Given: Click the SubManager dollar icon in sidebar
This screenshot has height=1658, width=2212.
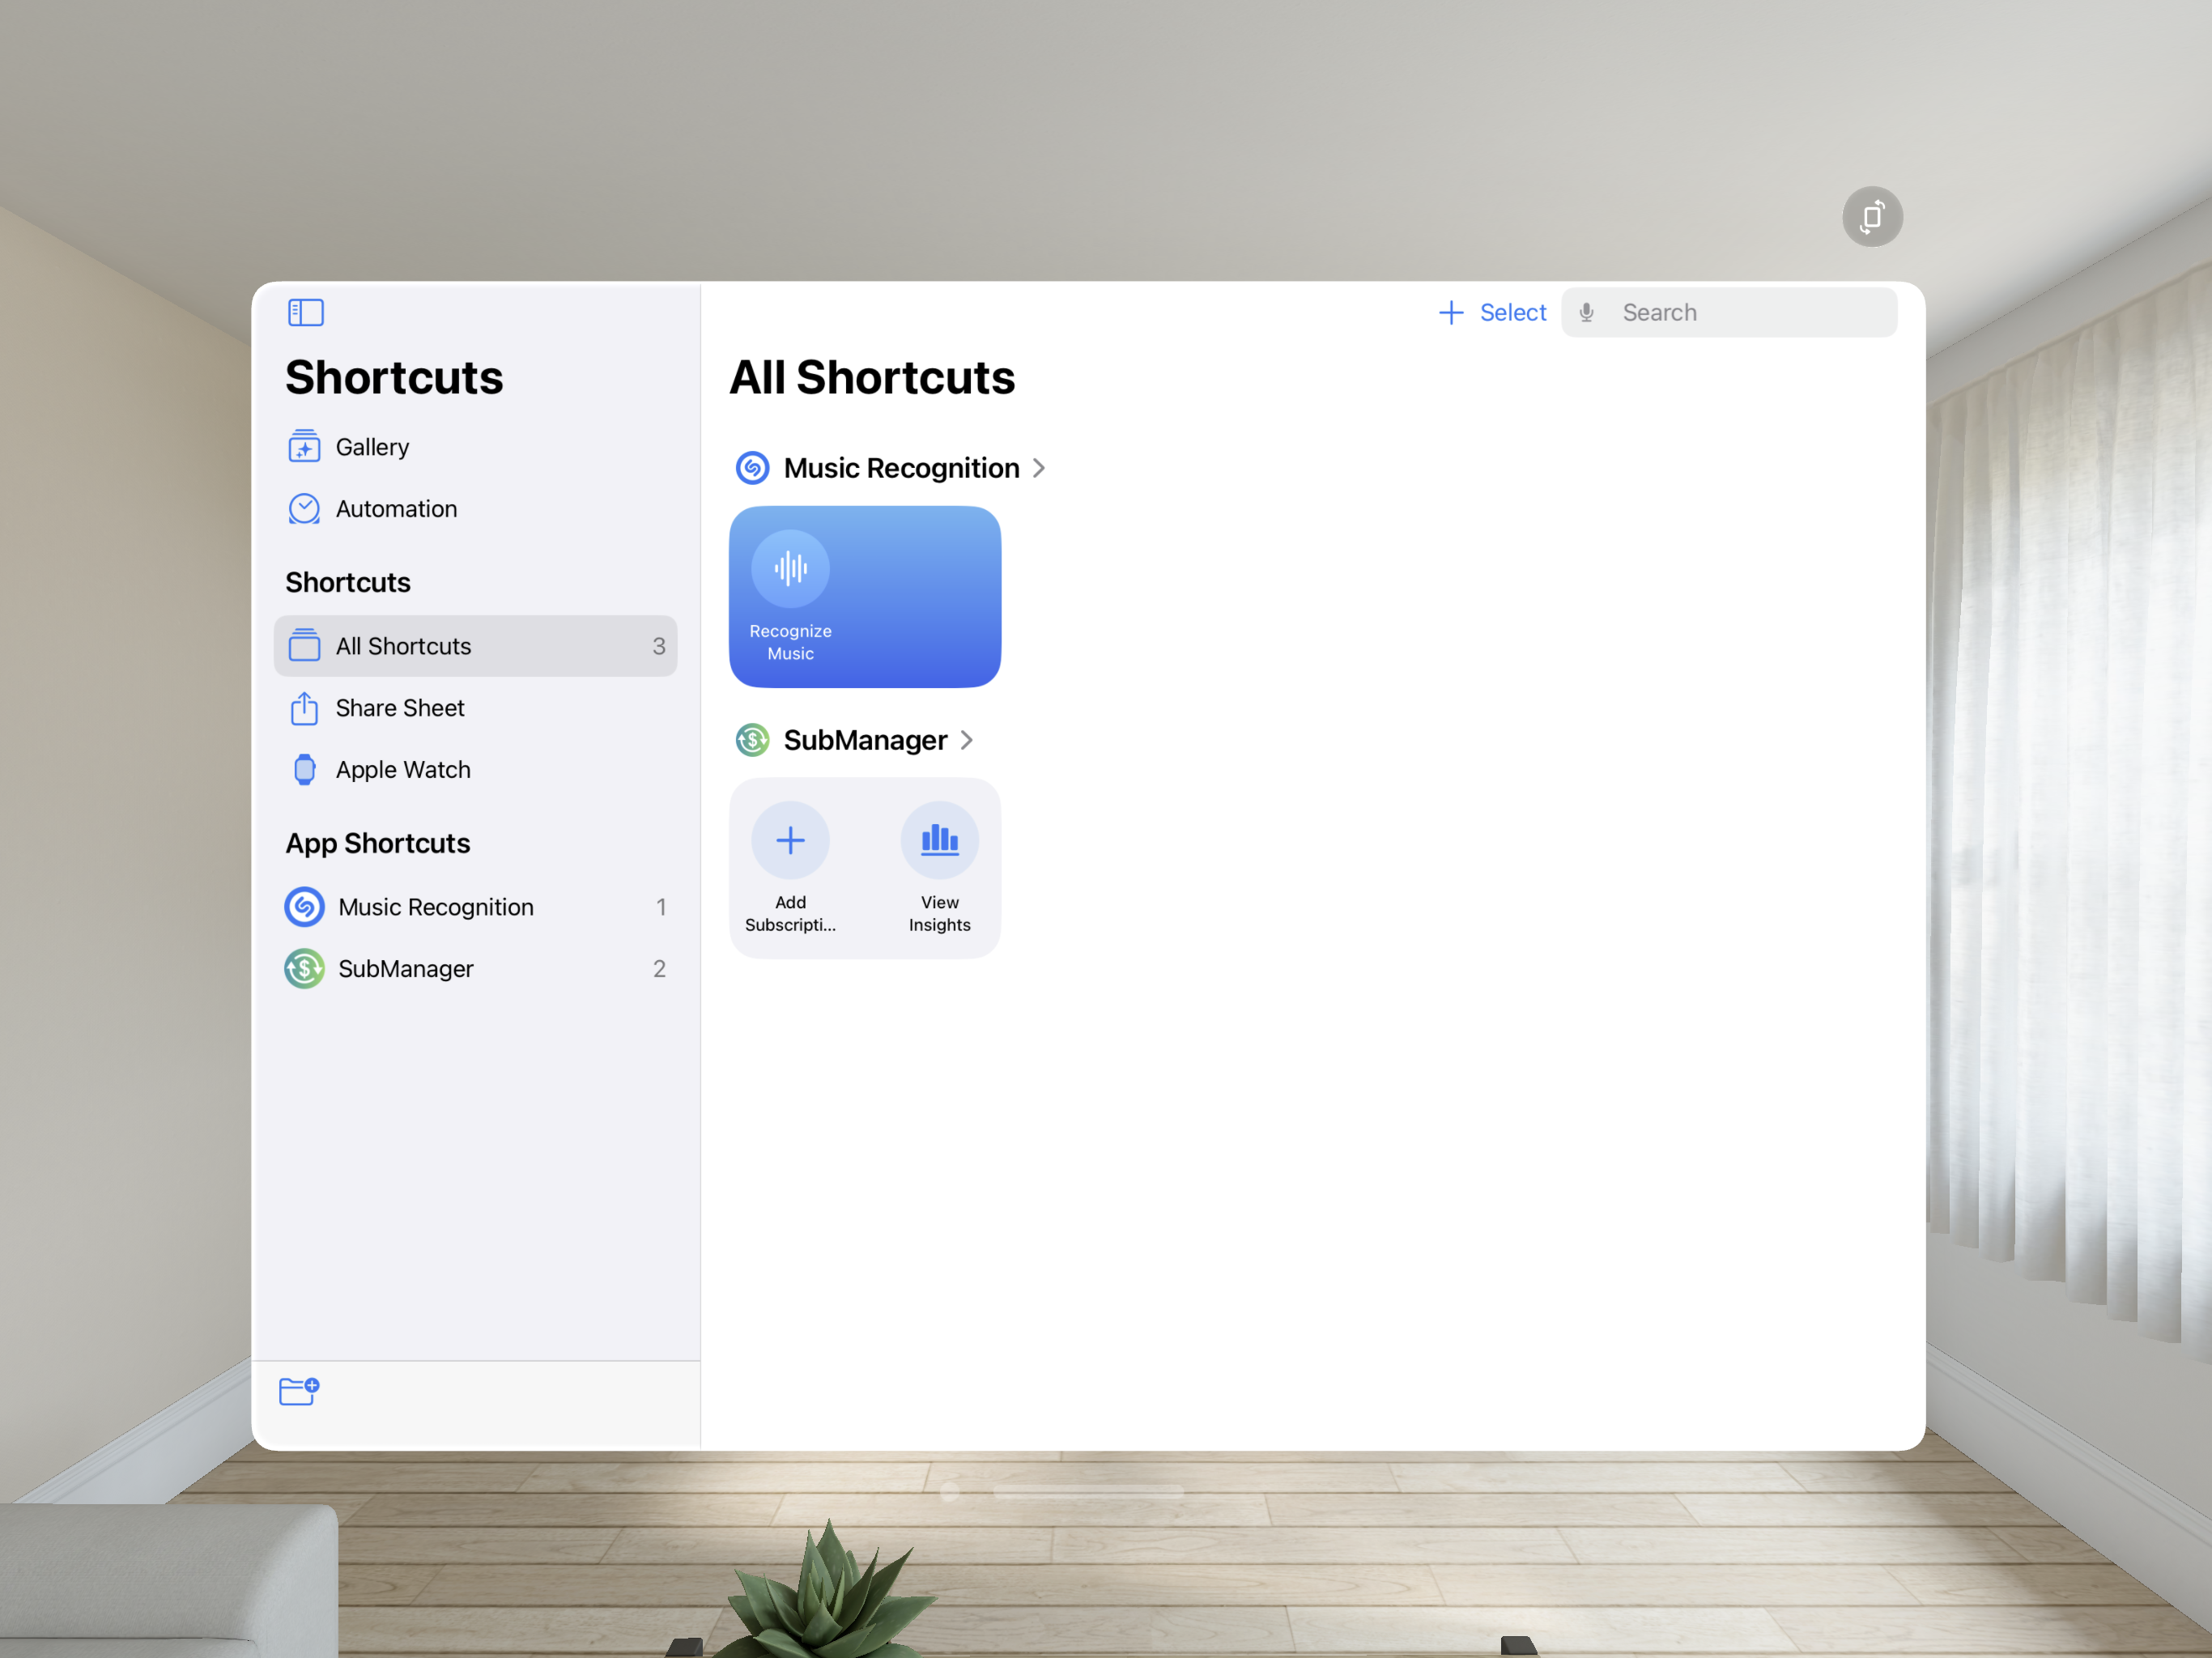Looking at the screenshot, I should click(x=305, y=969).
